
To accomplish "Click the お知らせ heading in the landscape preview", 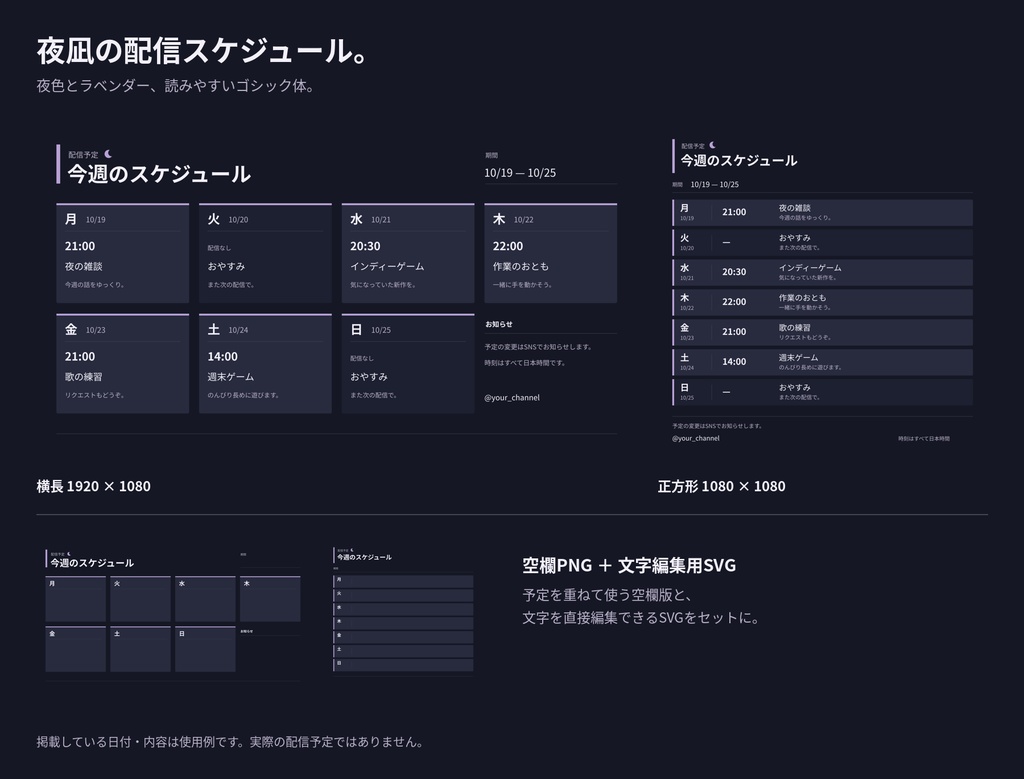I will click(499, 324).
